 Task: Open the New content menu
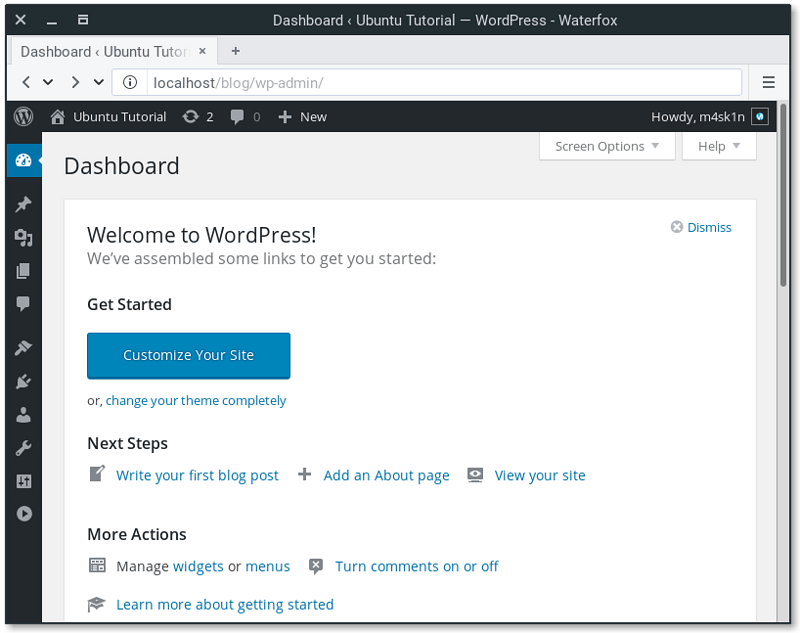click(x=303, y=117)
